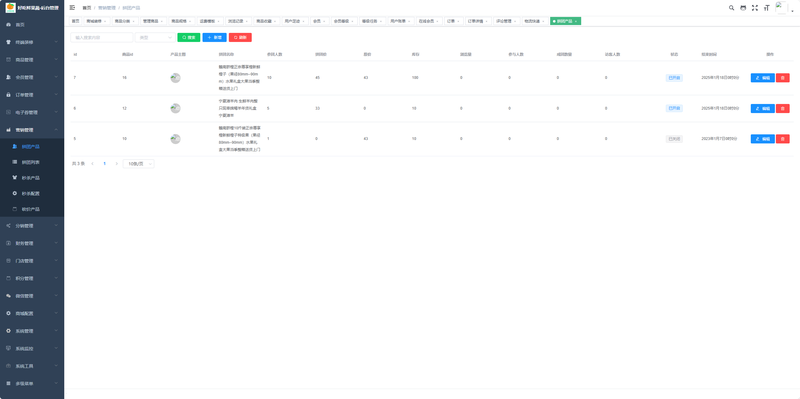Click the 门店管理 icon in sidebar
The width and height of the screenshot is (800, 399).
(8, 261)
